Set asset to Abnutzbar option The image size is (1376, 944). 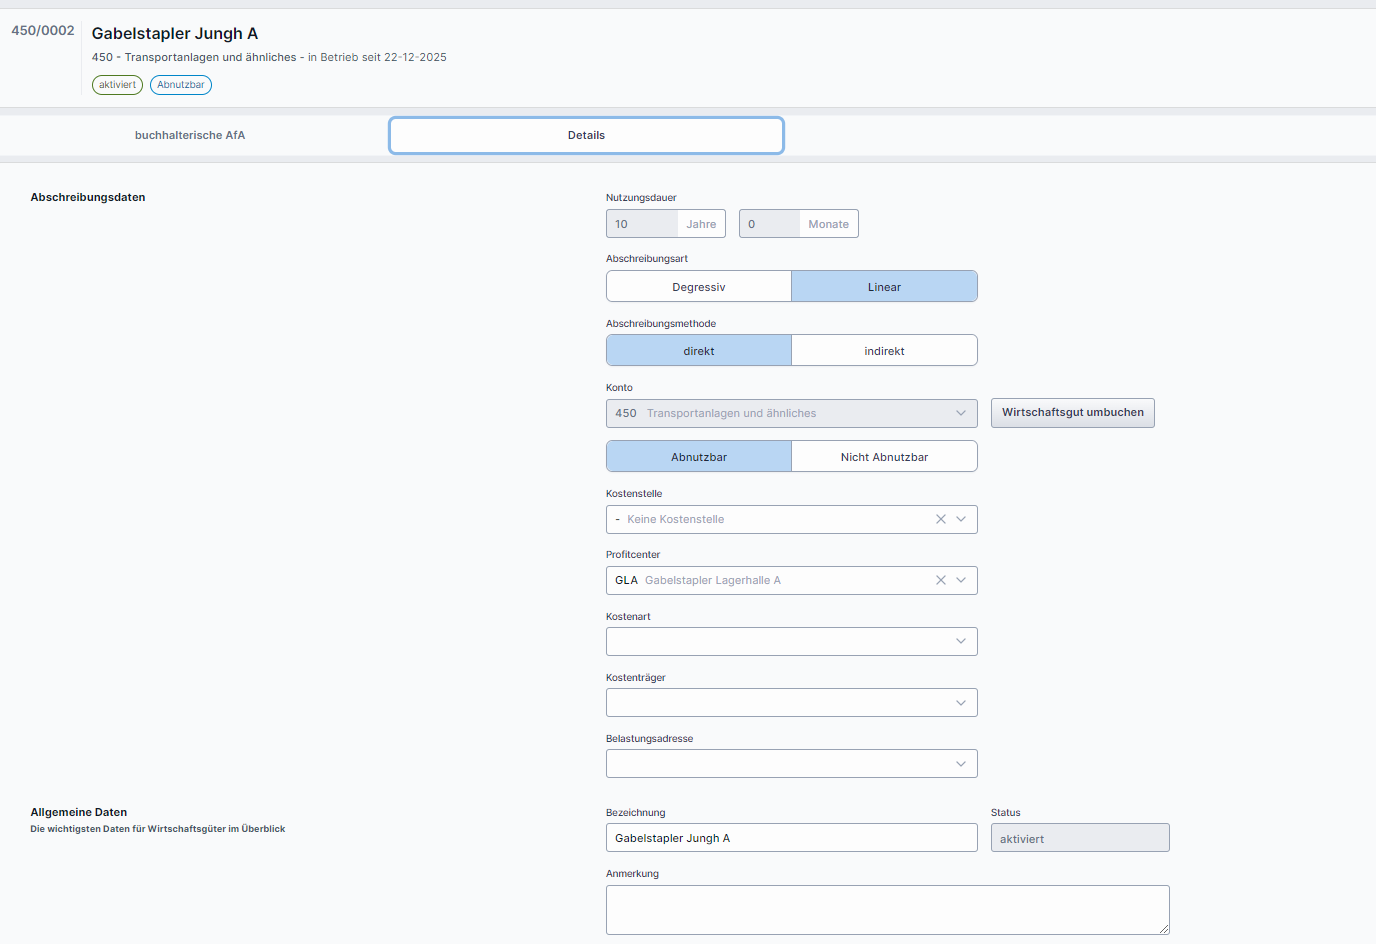698,457
